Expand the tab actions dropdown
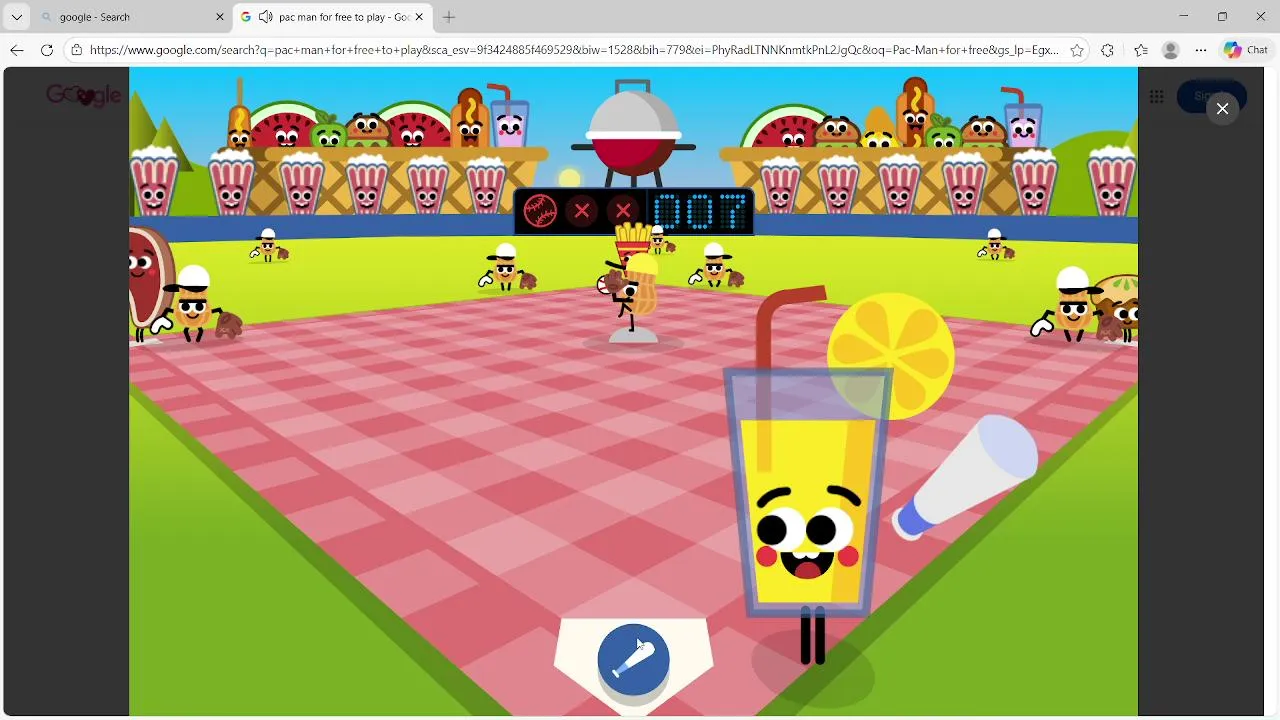Viewport: 1280px width, 720px height. click(x=16, y=17)
